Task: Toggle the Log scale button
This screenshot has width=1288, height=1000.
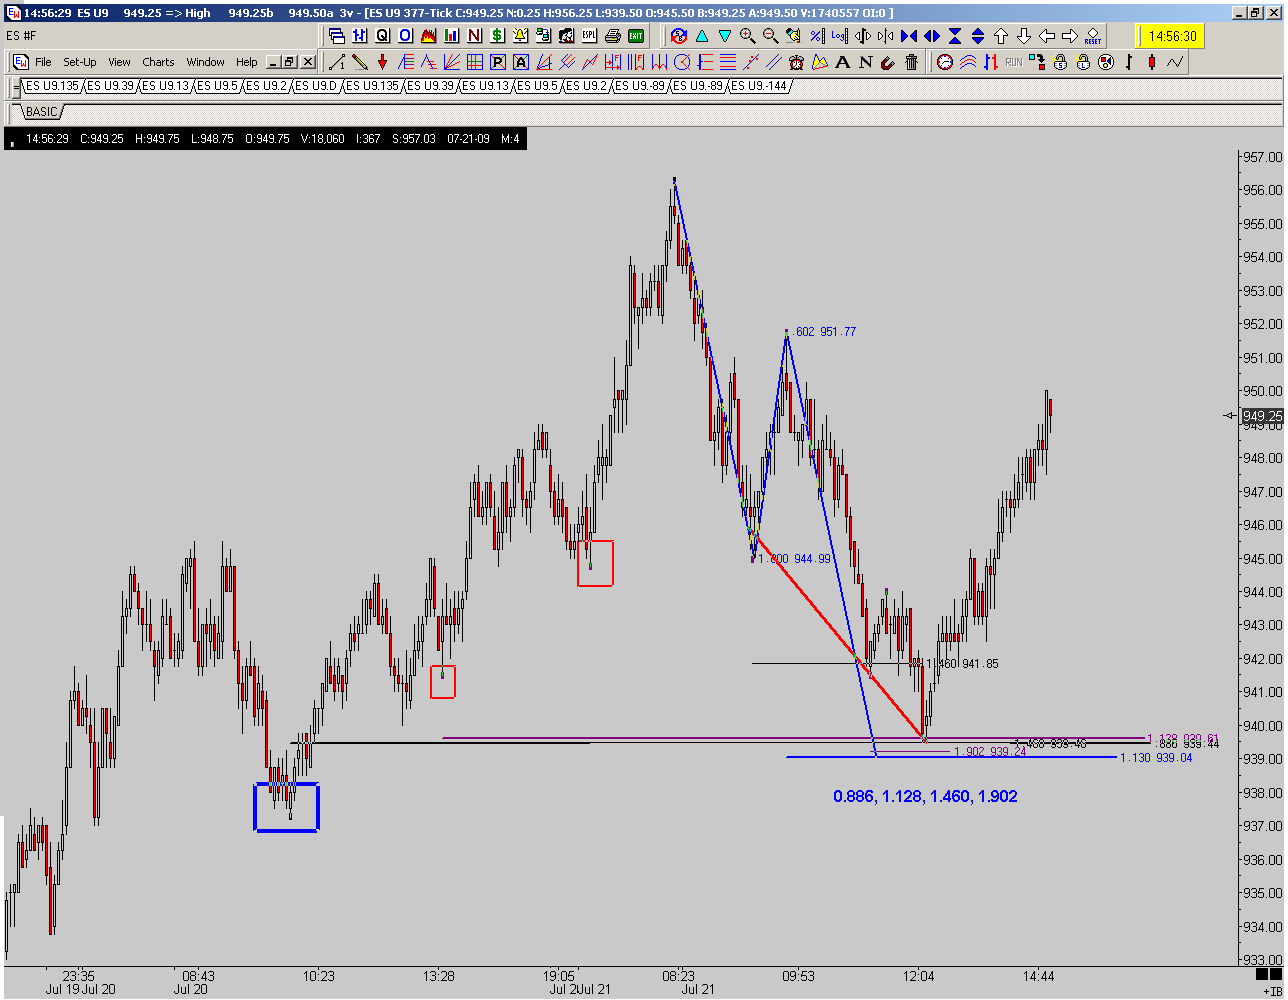Action: click(839, 36)
